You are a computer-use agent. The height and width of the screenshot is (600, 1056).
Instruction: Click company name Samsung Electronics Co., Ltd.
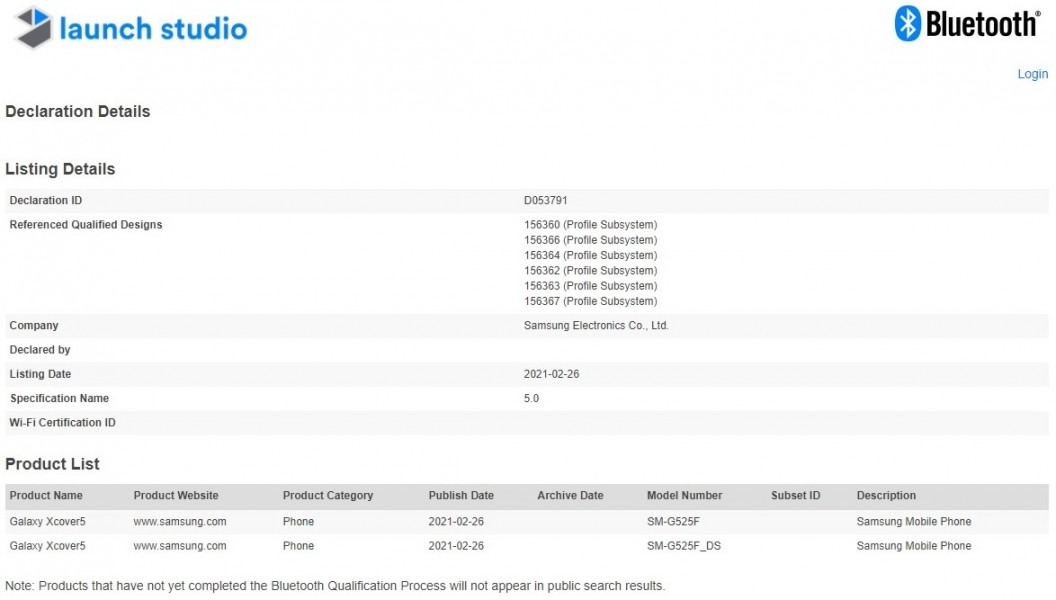(596, 326)
